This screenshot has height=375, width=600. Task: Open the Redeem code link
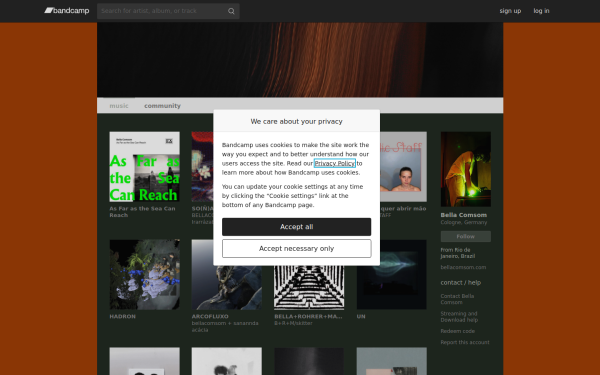[x=457, y=331]
